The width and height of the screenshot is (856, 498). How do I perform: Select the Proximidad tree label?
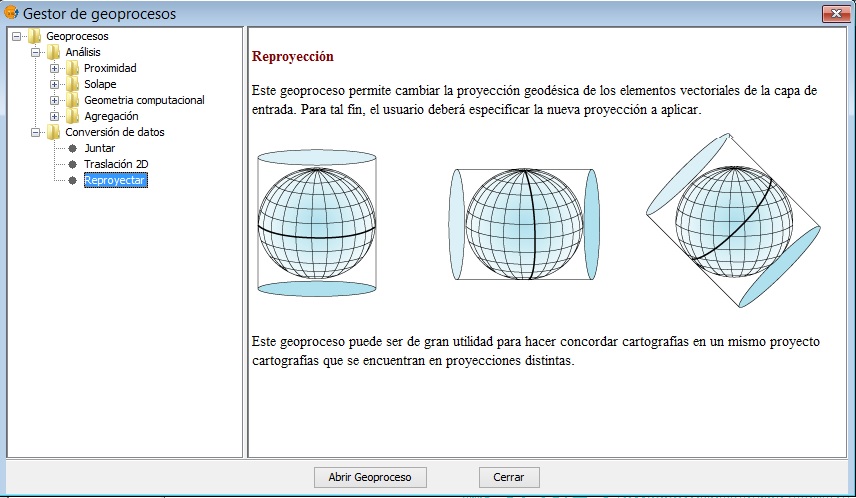point(110,68)
